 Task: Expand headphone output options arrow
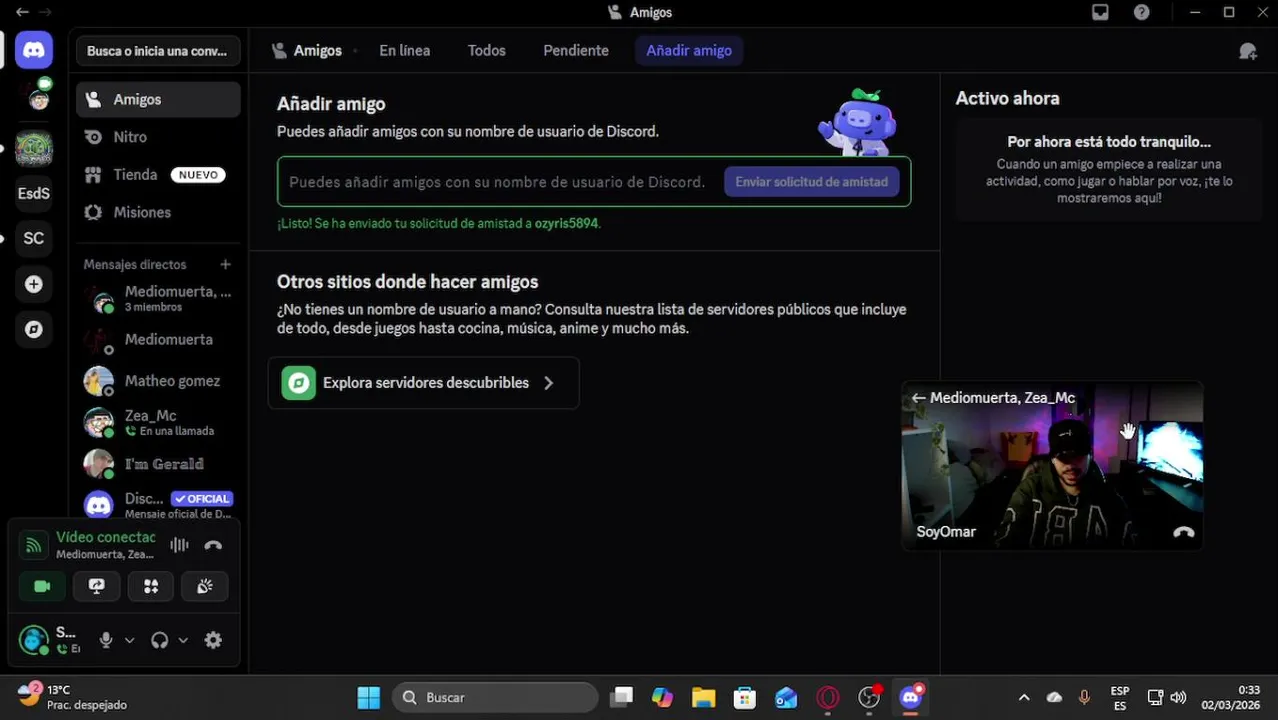click(x=183, y=640)
